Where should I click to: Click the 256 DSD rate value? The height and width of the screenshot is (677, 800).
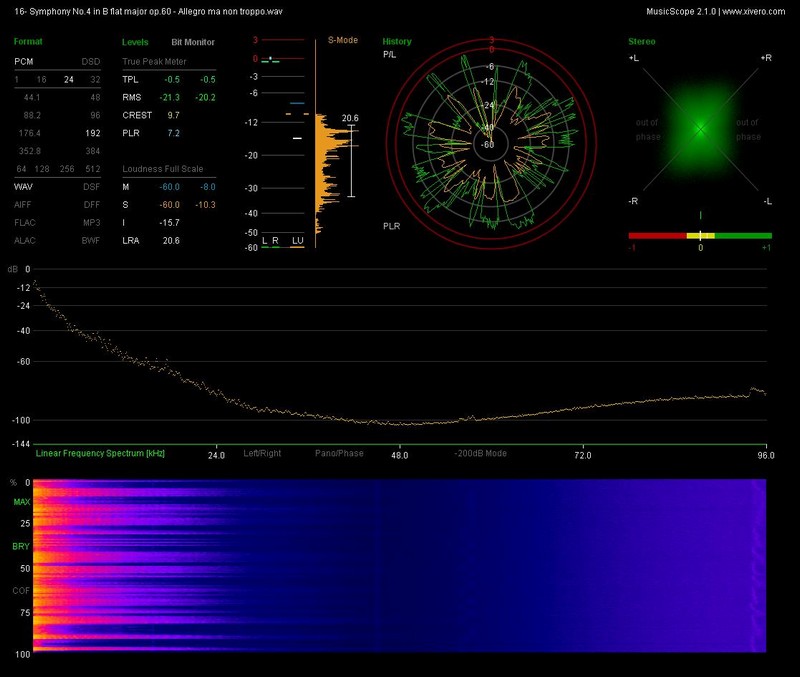(67, 169)
